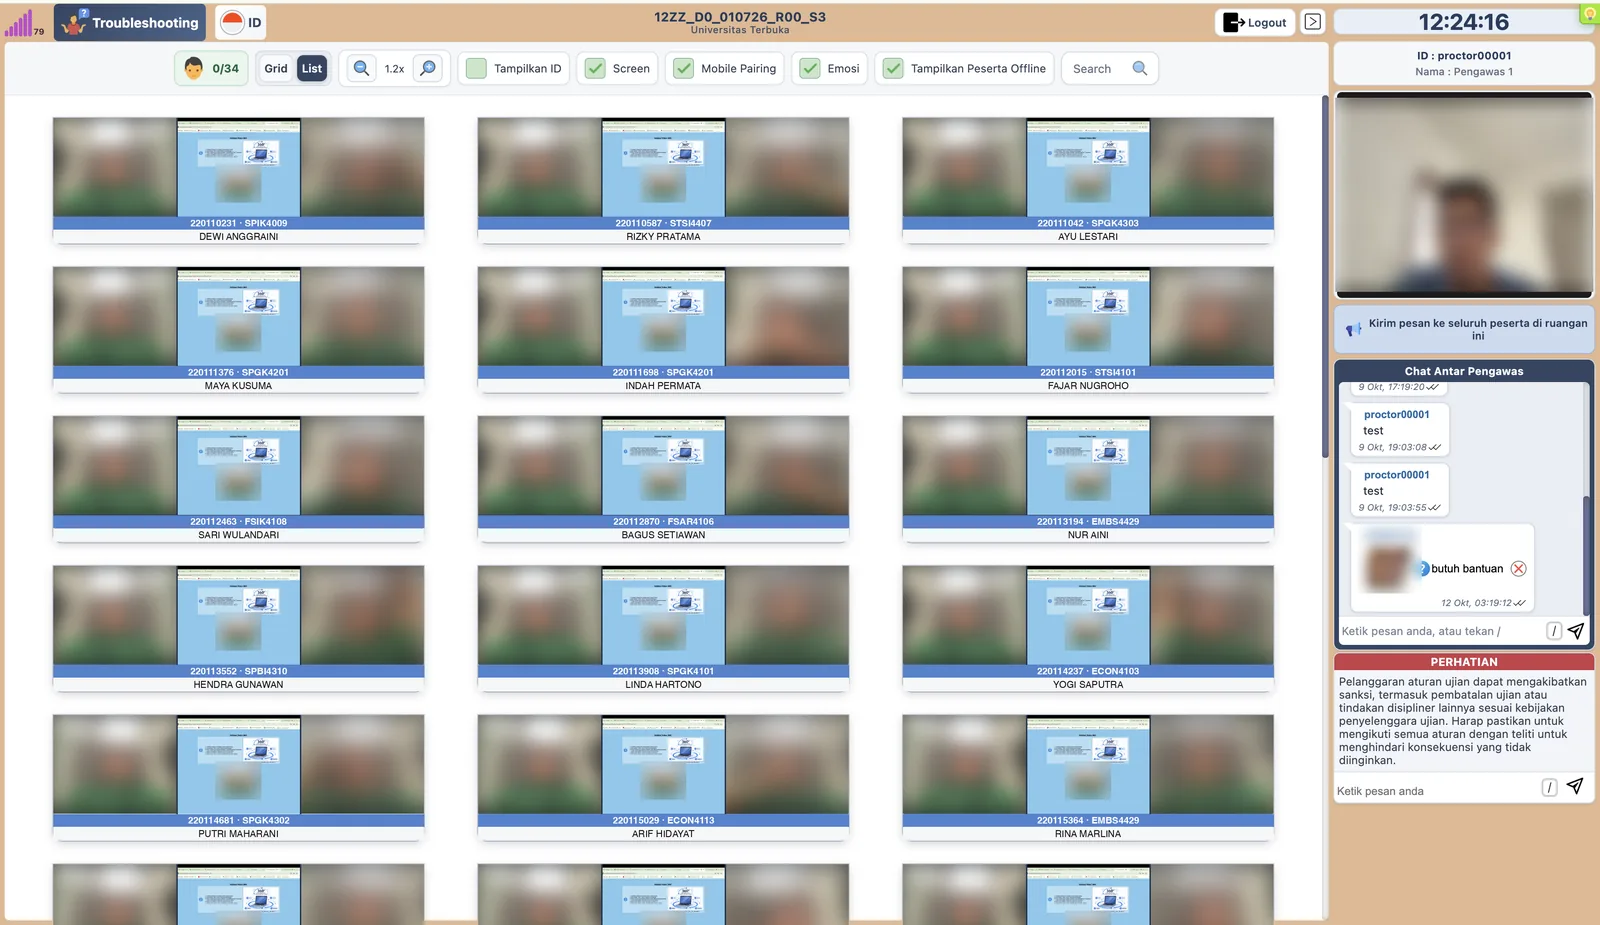Open DEWI ANGGRAINI's participant card
This screenshot has height=925, width=1600.
pos(239,180)
